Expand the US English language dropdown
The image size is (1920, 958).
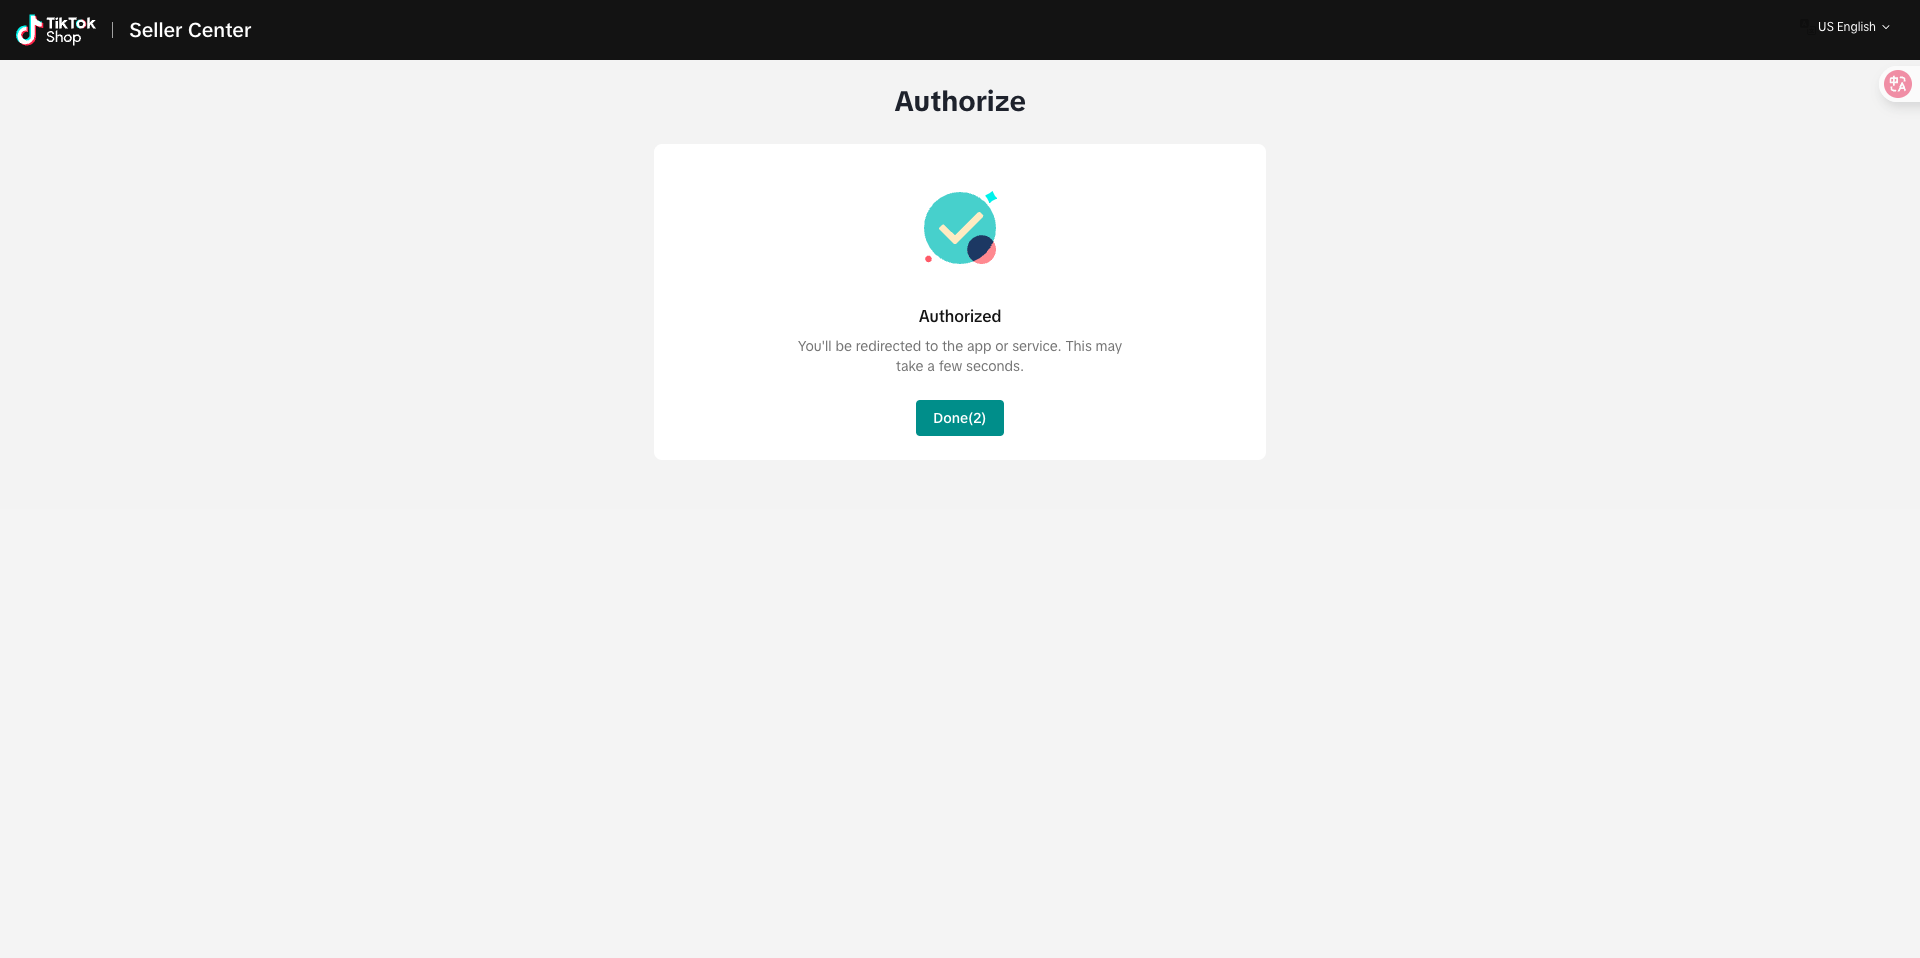point(1853,27)
